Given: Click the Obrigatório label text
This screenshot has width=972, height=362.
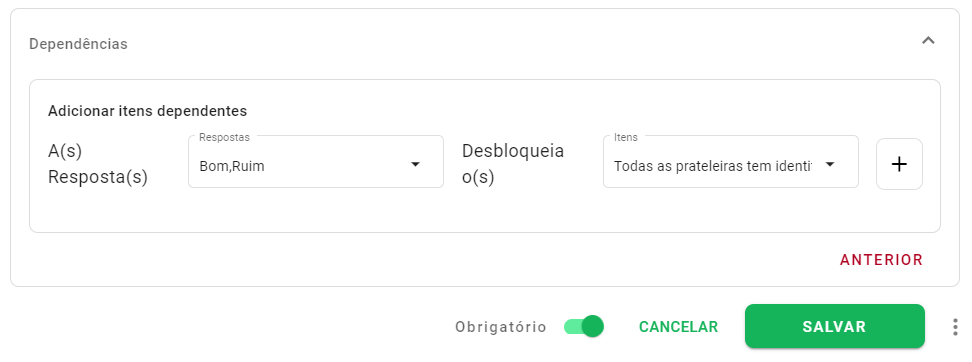Looking at the screenshot, I should click(x=501, y=327).
